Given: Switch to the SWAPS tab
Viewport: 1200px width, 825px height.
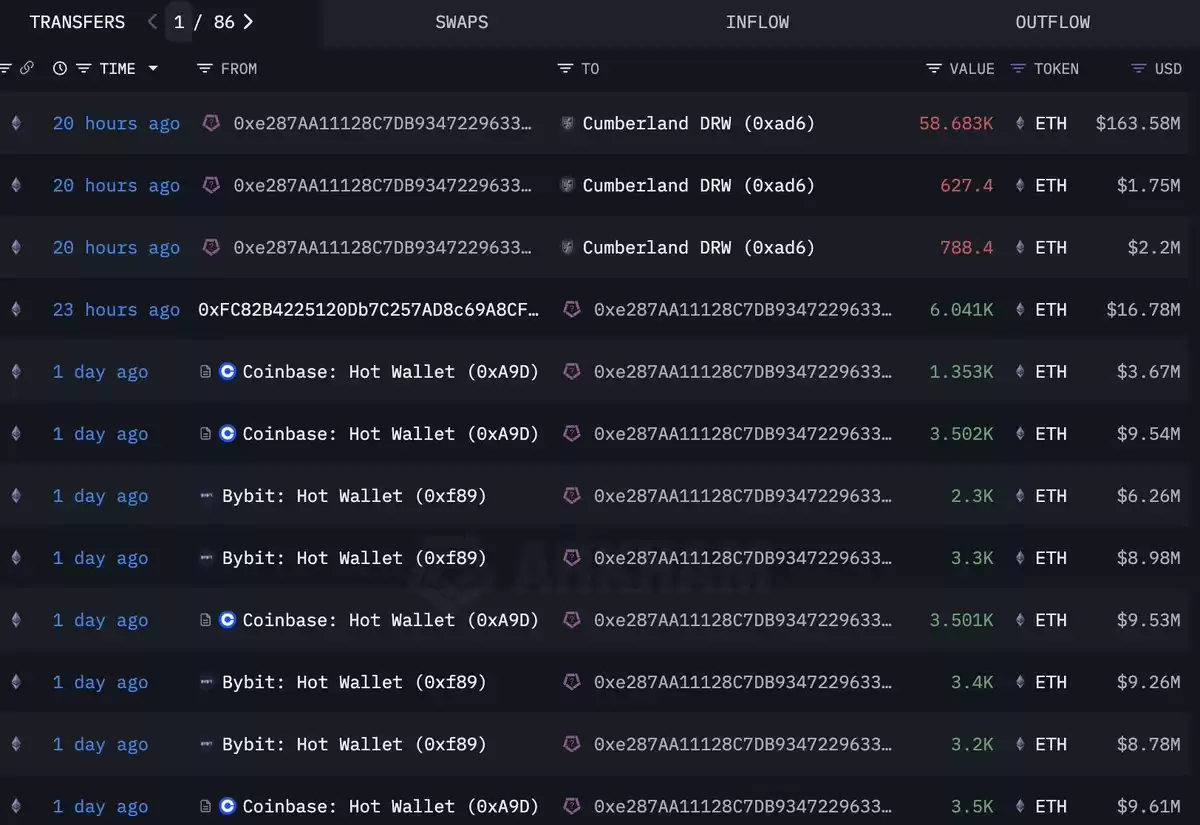Looking at the screenshot, I should (x=462, y=22).
